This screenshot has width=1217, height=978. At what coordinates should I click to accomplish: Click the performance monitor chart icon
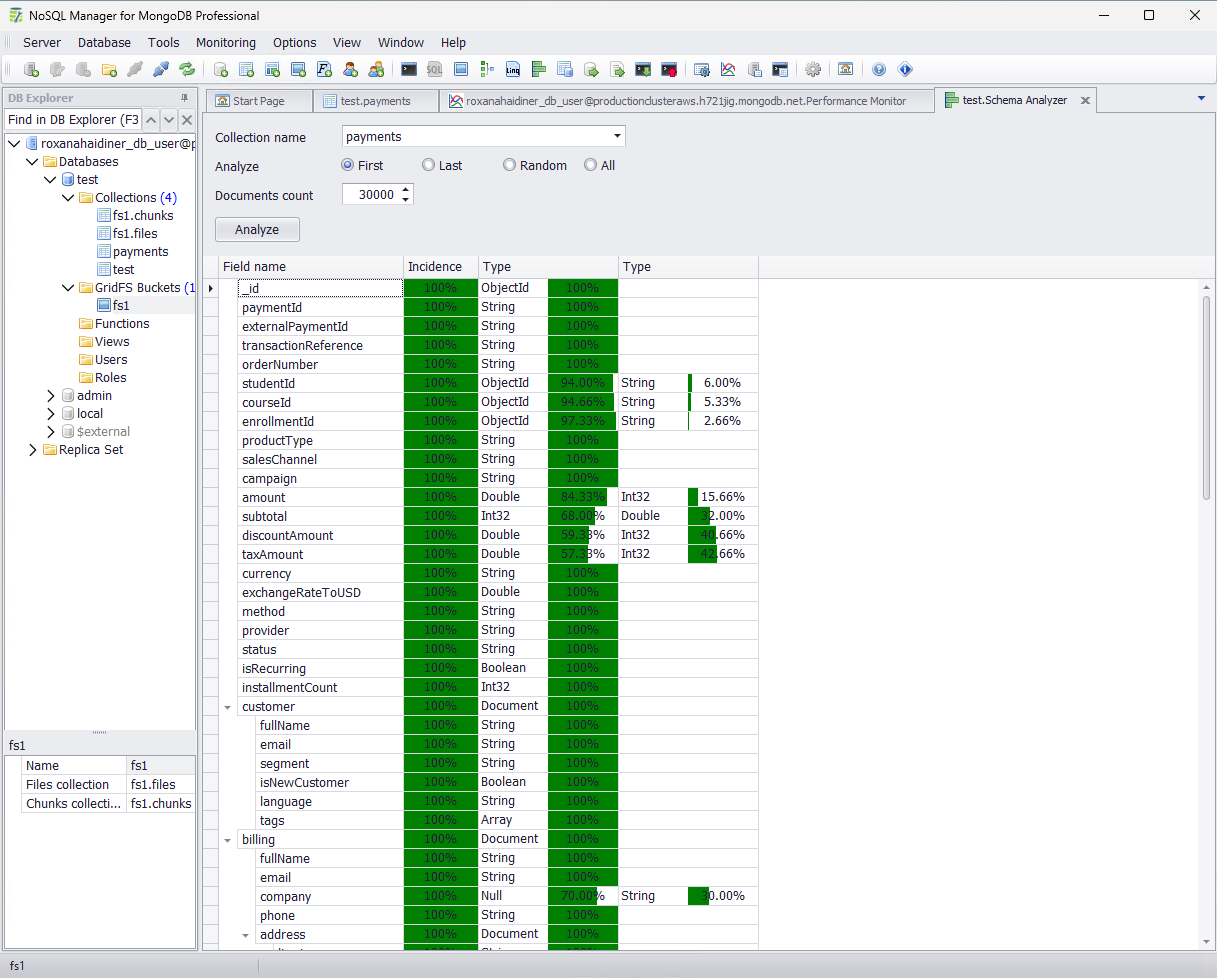pyautogui.click(x=728, y=69)
